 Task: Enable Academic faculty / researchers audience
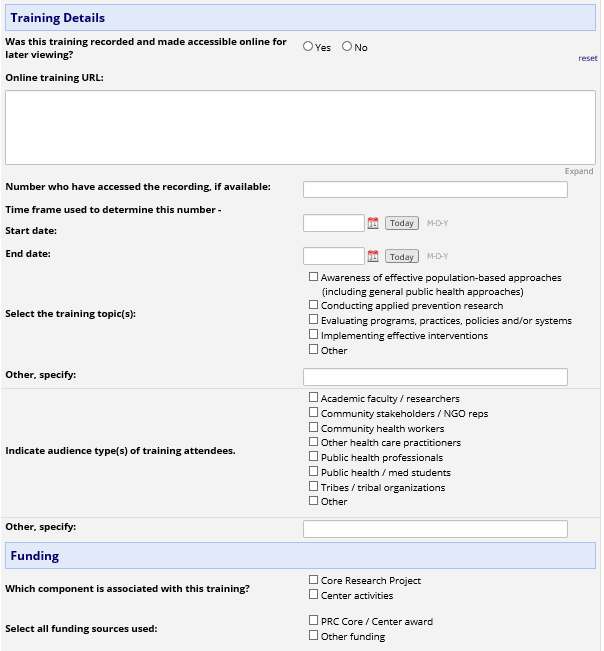coord(314,398)
